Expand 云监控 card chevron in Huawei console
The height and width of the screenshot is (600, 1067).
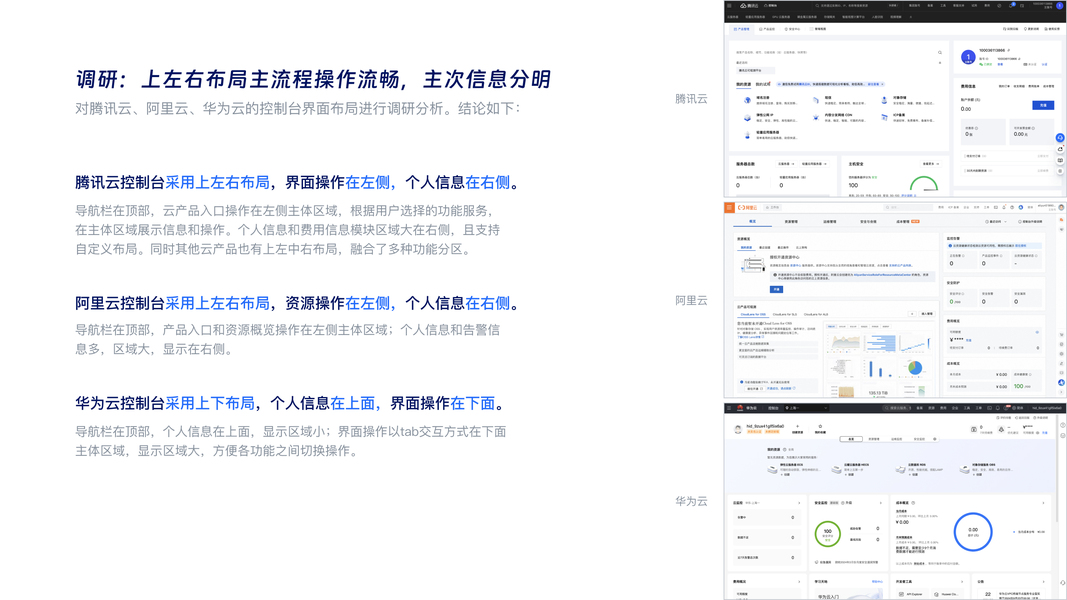(x=799, y=503)
